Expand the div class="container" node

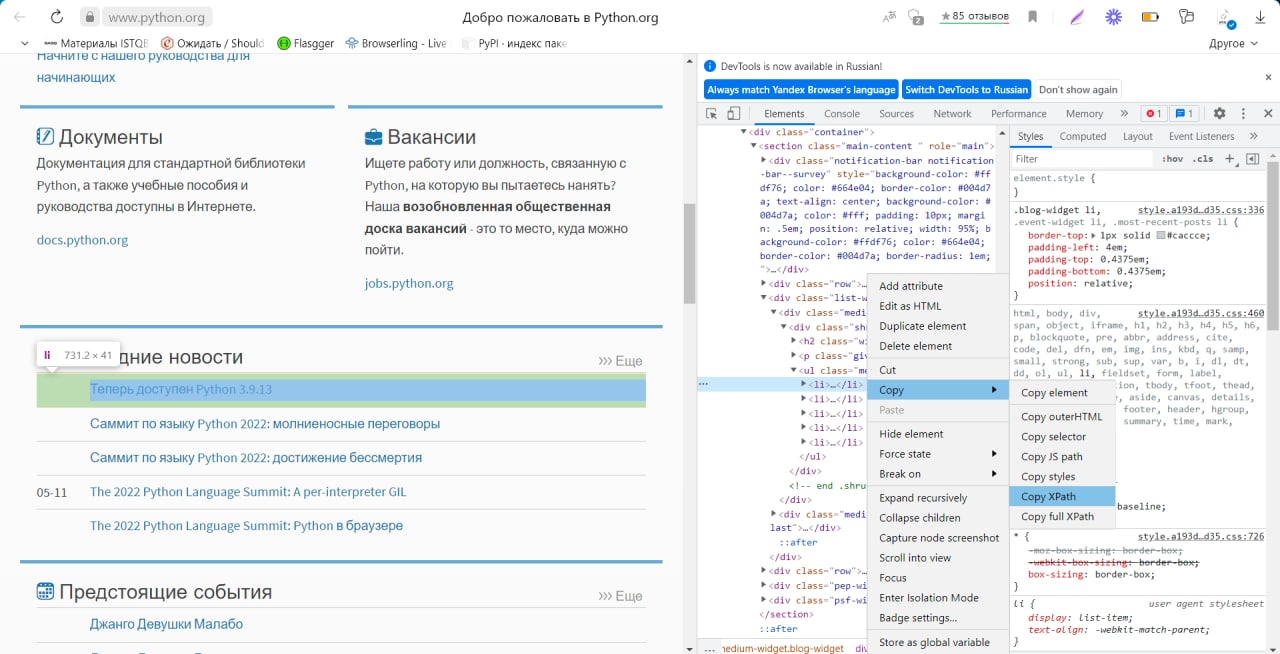coord(744,132)
